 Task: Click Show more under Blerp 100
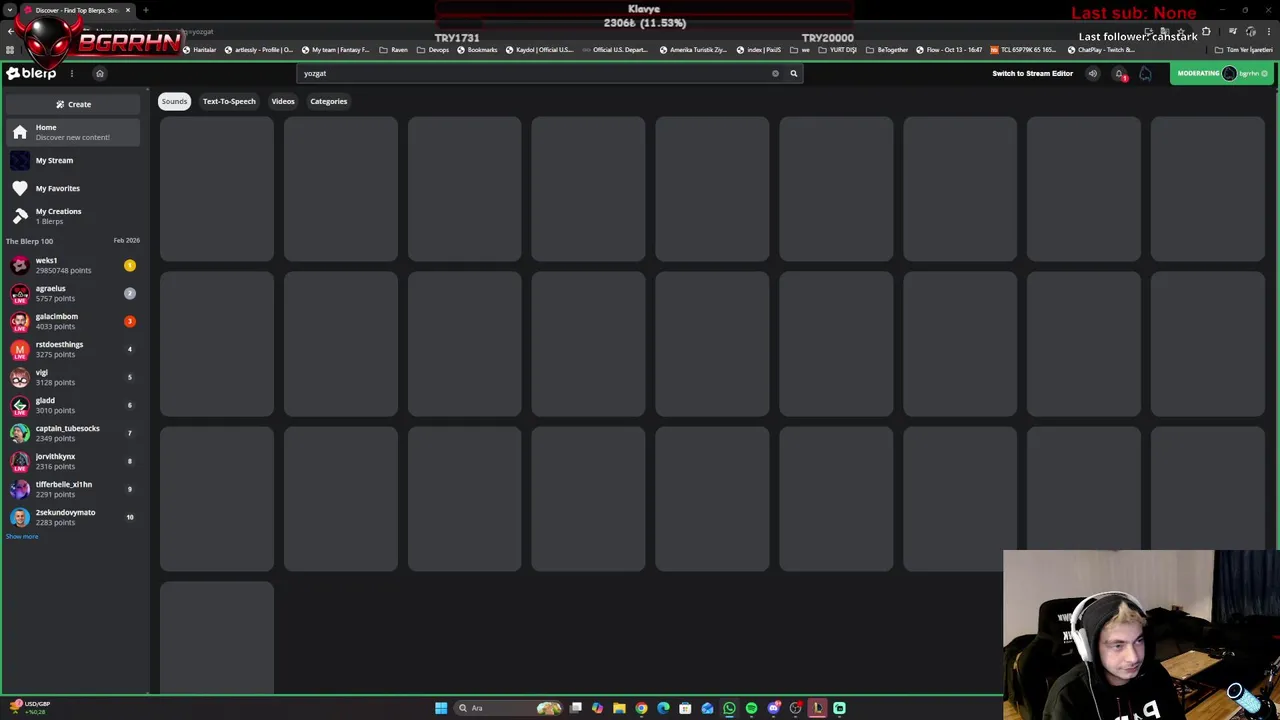coord(22,537)
